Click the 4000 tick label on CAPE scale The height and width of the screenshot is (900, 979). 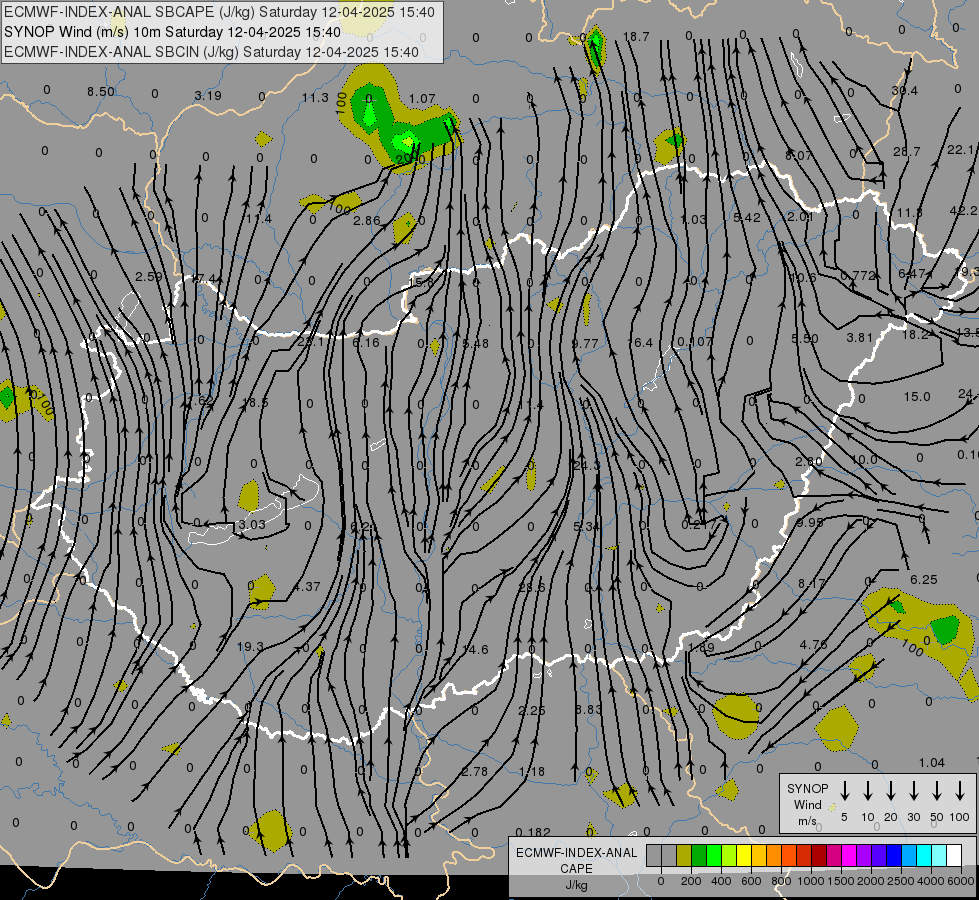[x=931, y=881]
